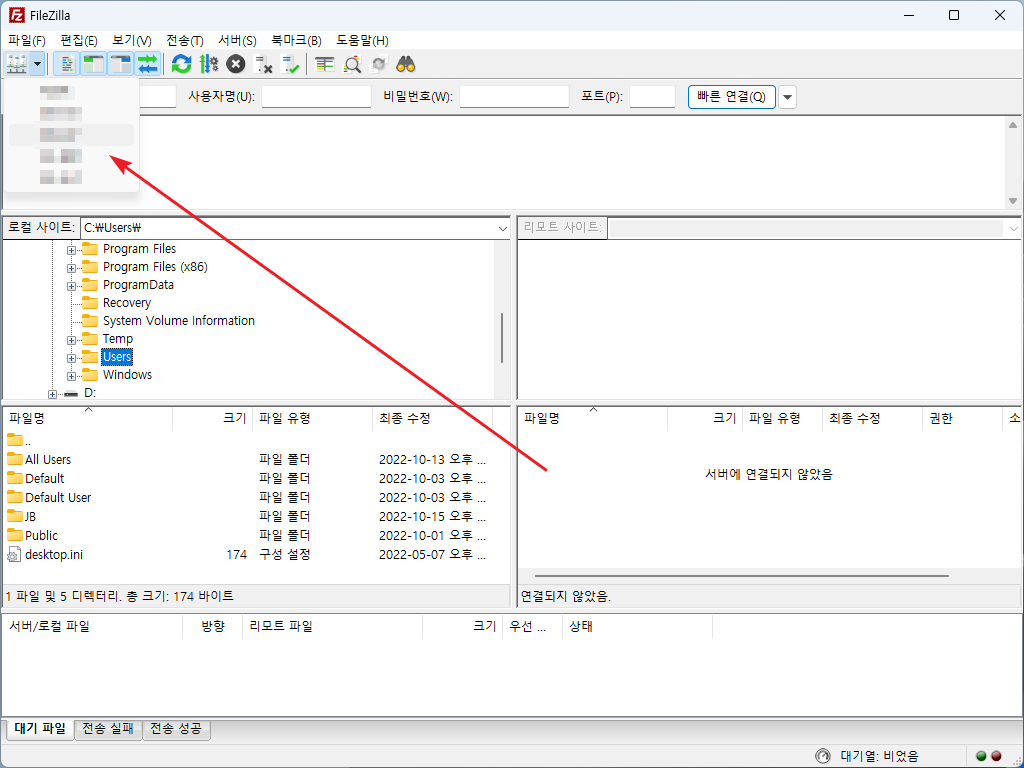Go to the parent directory (..) entry

pos(20,440)
